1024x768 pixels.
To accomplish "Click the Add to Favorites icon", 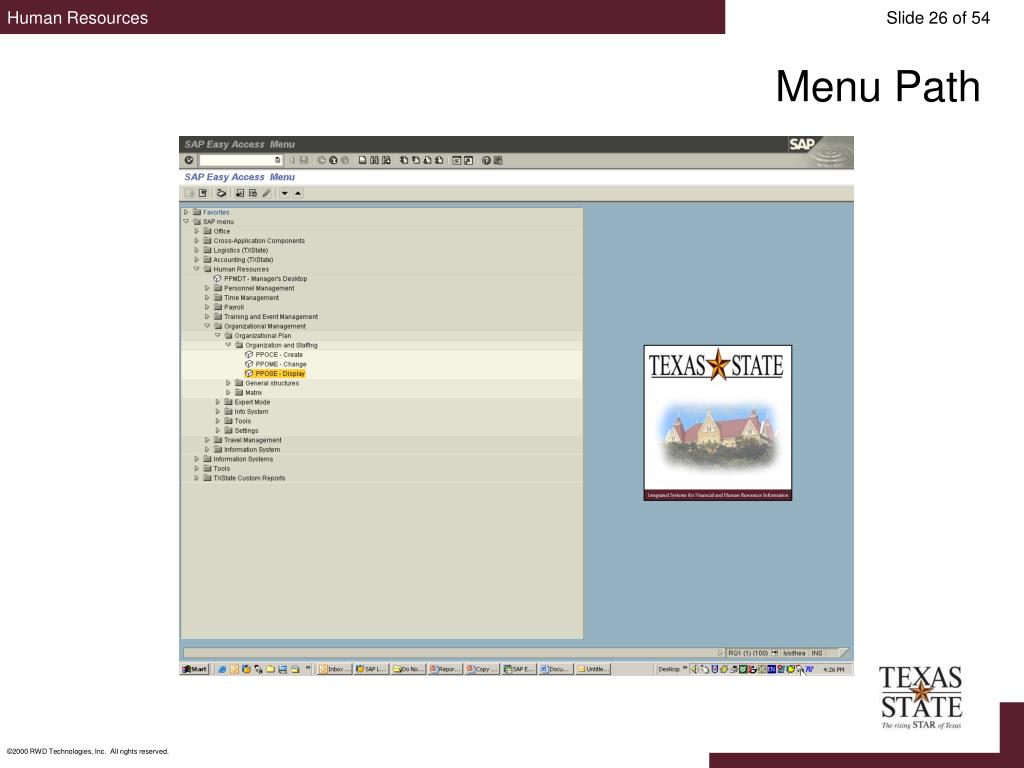I will (240, 193).
